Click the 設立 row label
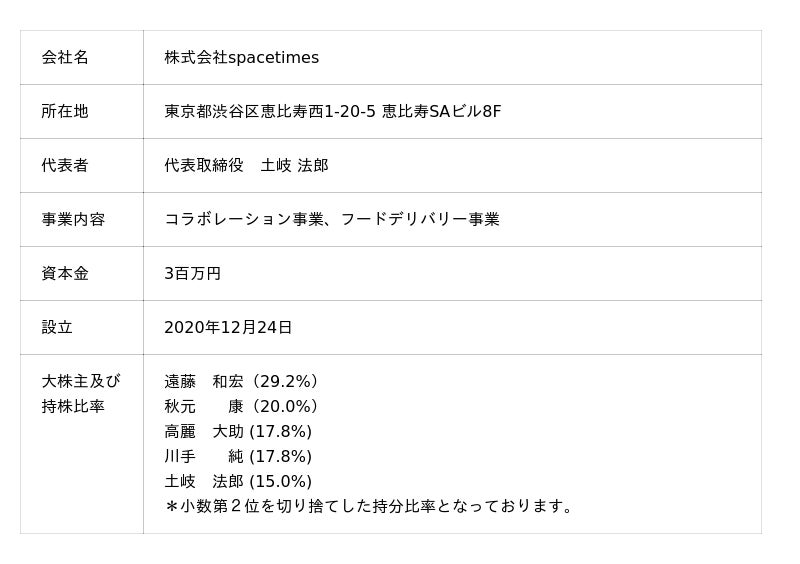Image resolution: width=800 pixels, height=564 pixels. pyautogui.click(x=57, y=328)
